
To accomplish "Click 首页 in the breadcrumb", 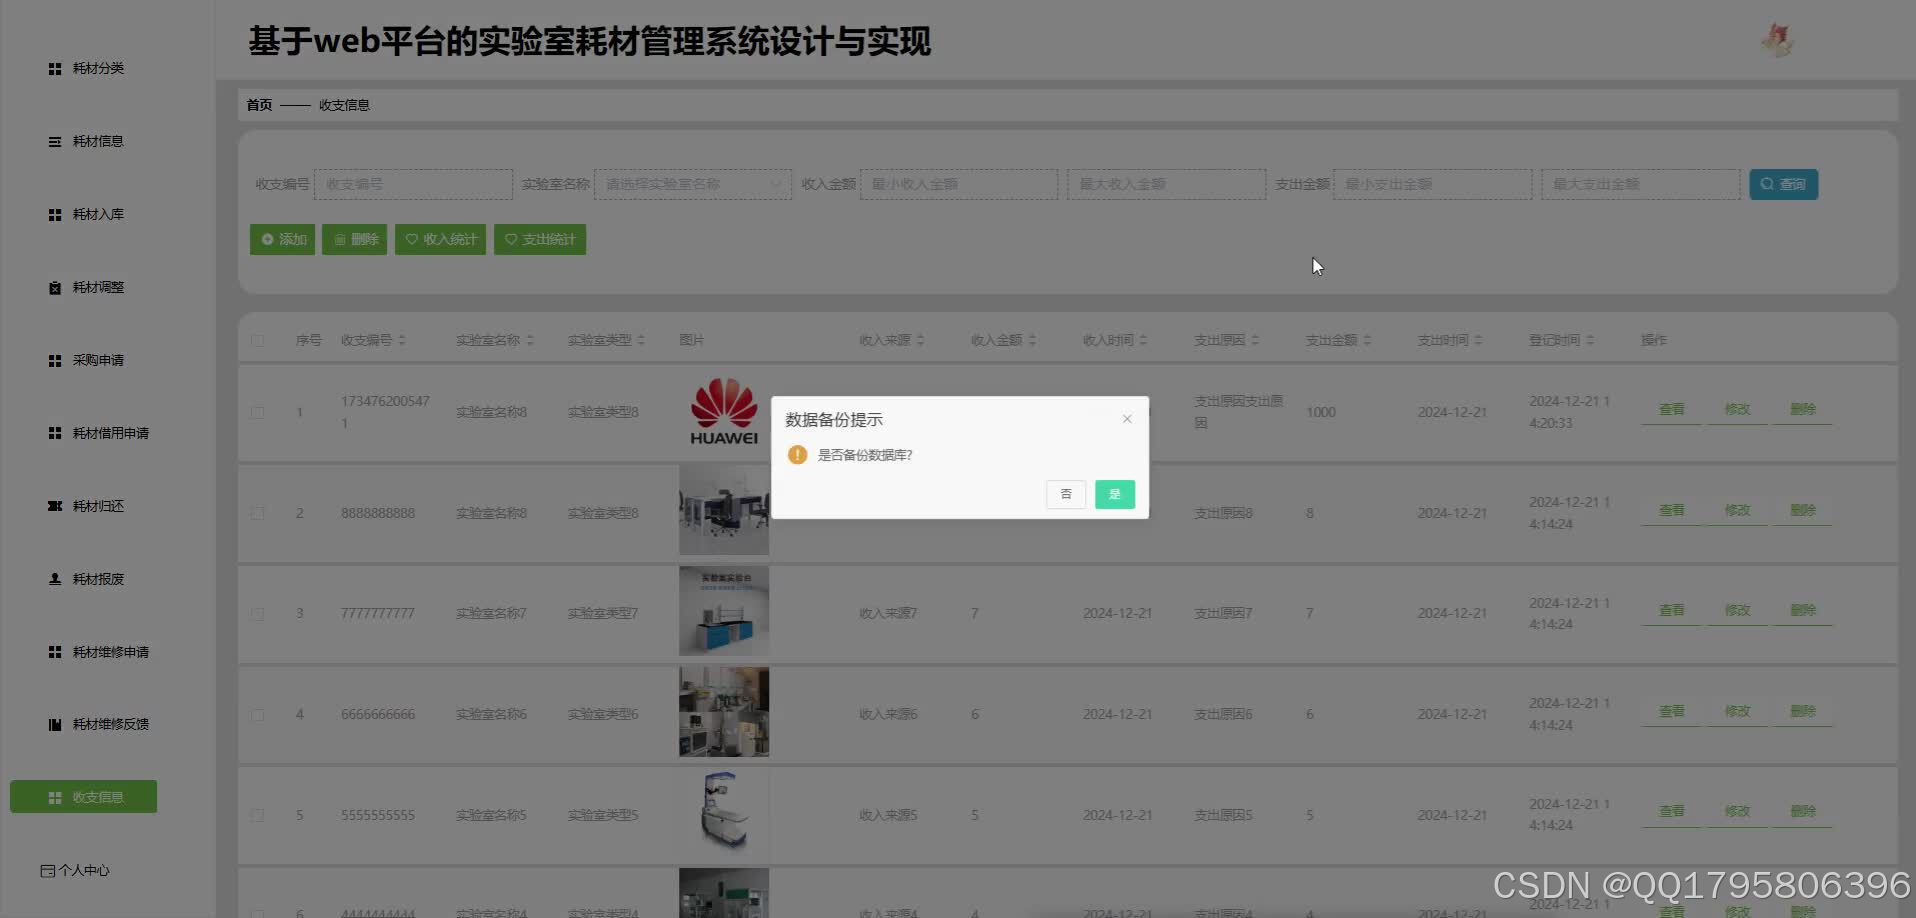I will tap(258, 104).
